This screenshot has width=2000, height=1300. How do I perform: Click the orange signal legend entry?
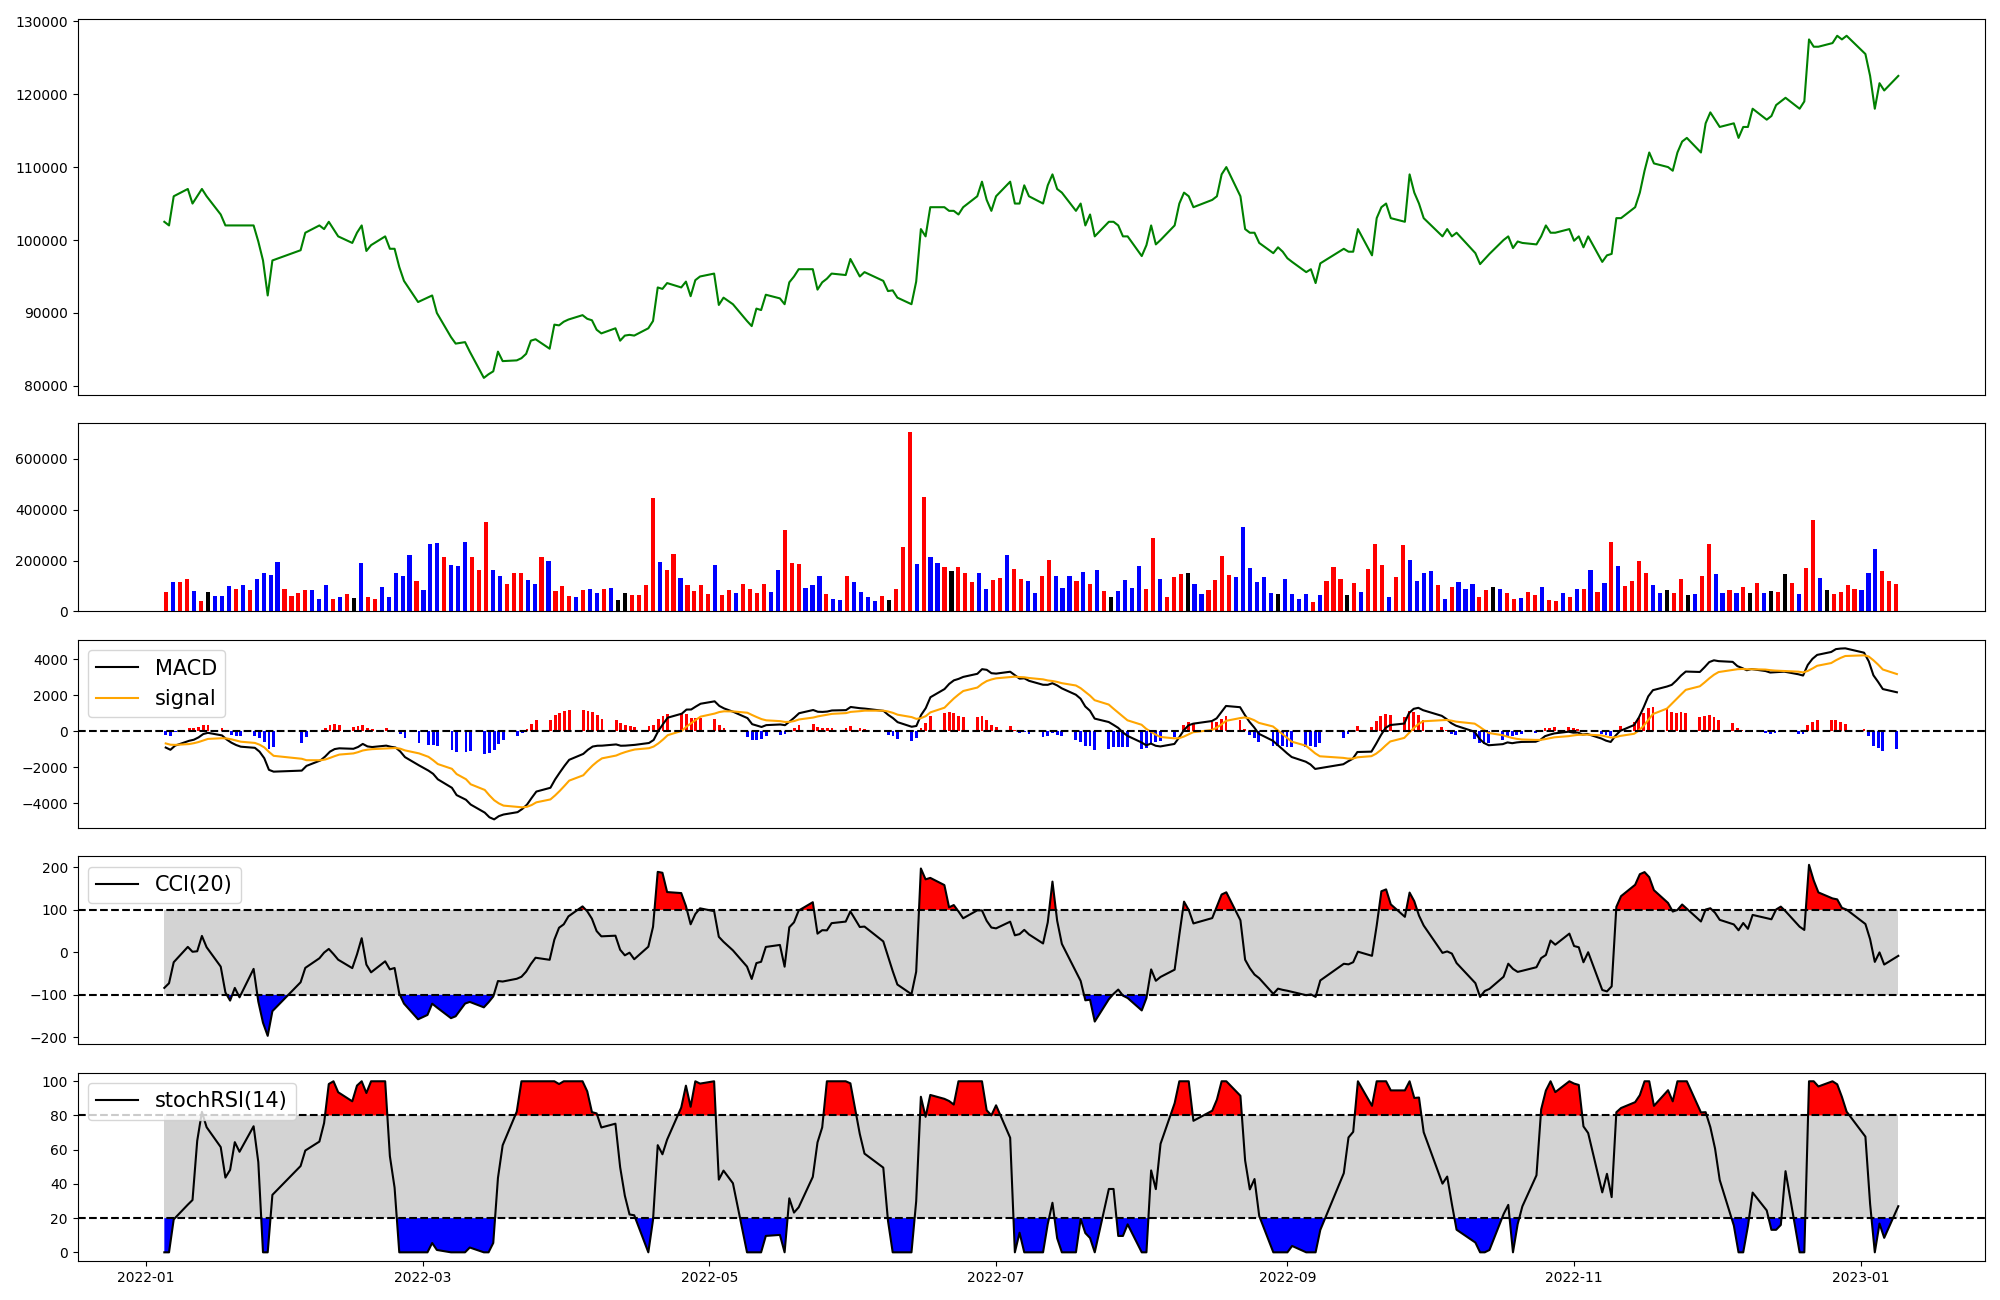pyautogui.click(x=184, y=698)
